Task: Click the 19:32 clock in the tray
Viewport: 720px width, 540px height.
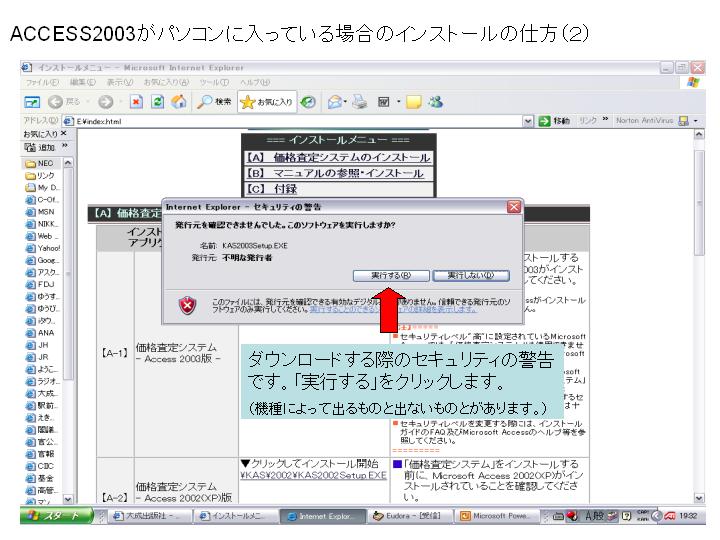Action: pos(688,516)
